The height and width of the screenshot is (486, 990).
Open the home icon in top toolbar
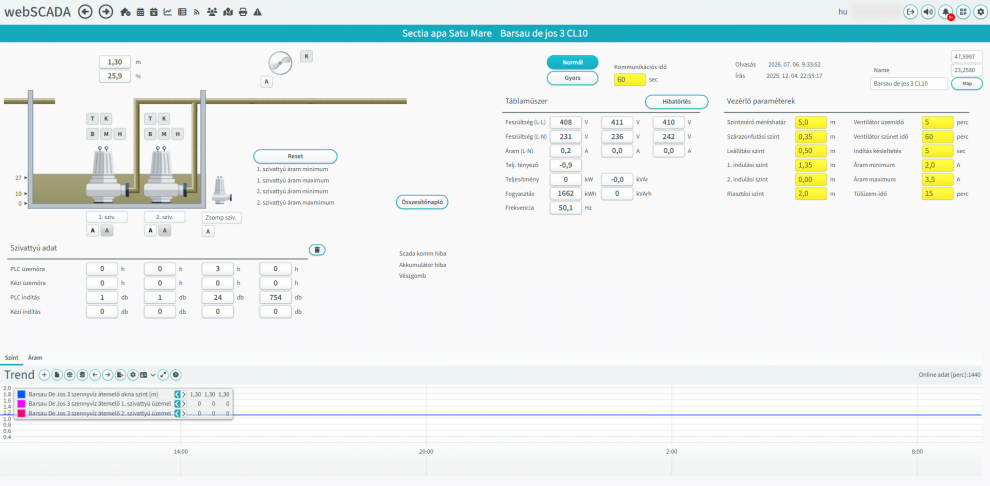pyautogui.click(x=125, y=12)
